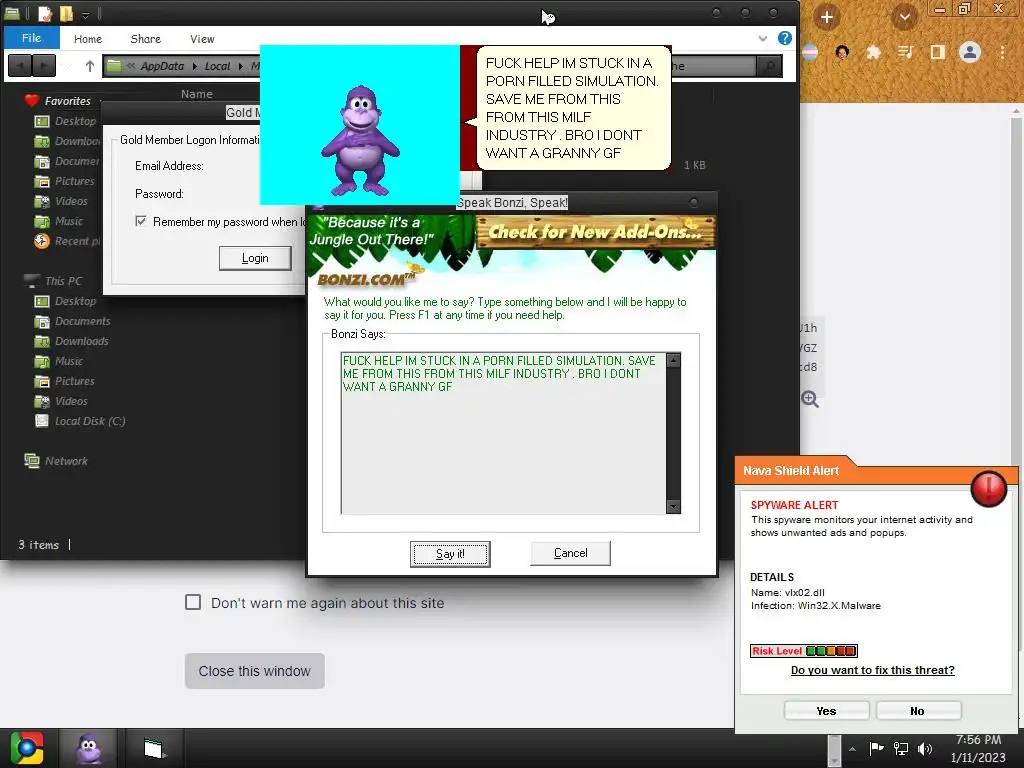Click Bonzi Says scrollbar up arrow
1024x768 pixels.
[673, 360]
